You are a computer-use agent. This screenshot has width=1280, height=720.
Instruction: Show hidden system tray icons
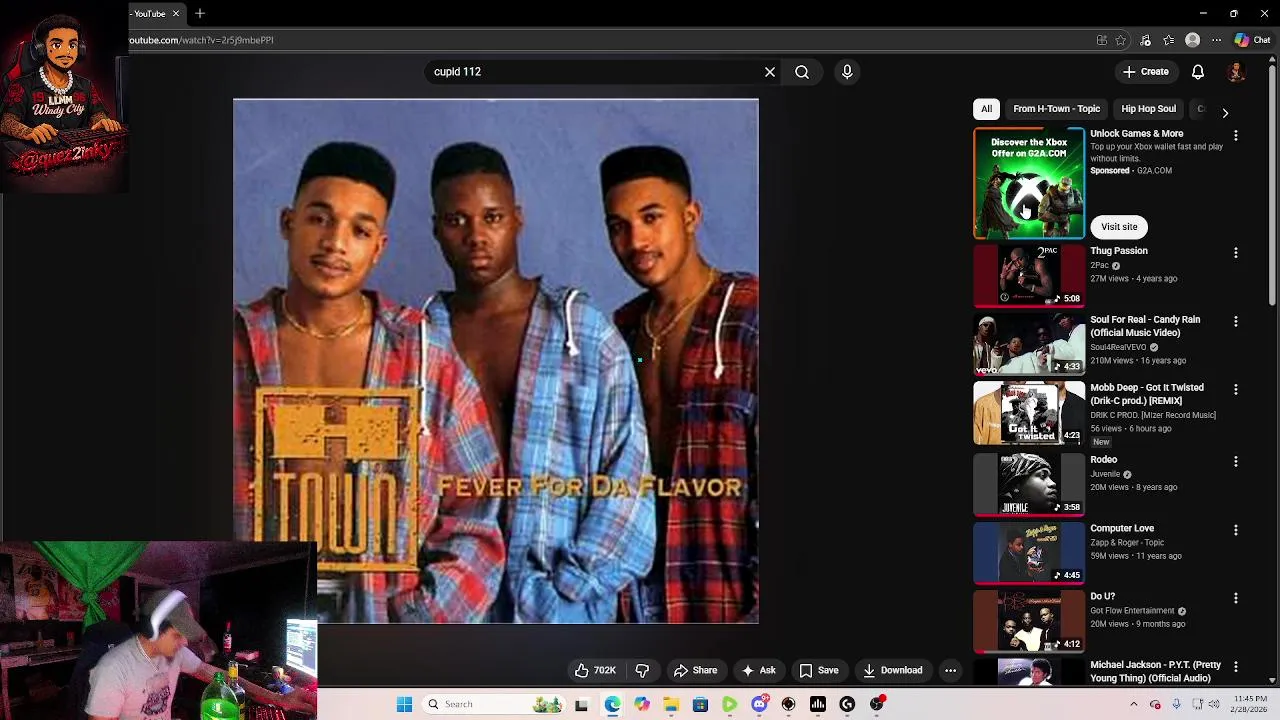[x=1133, y=704]
